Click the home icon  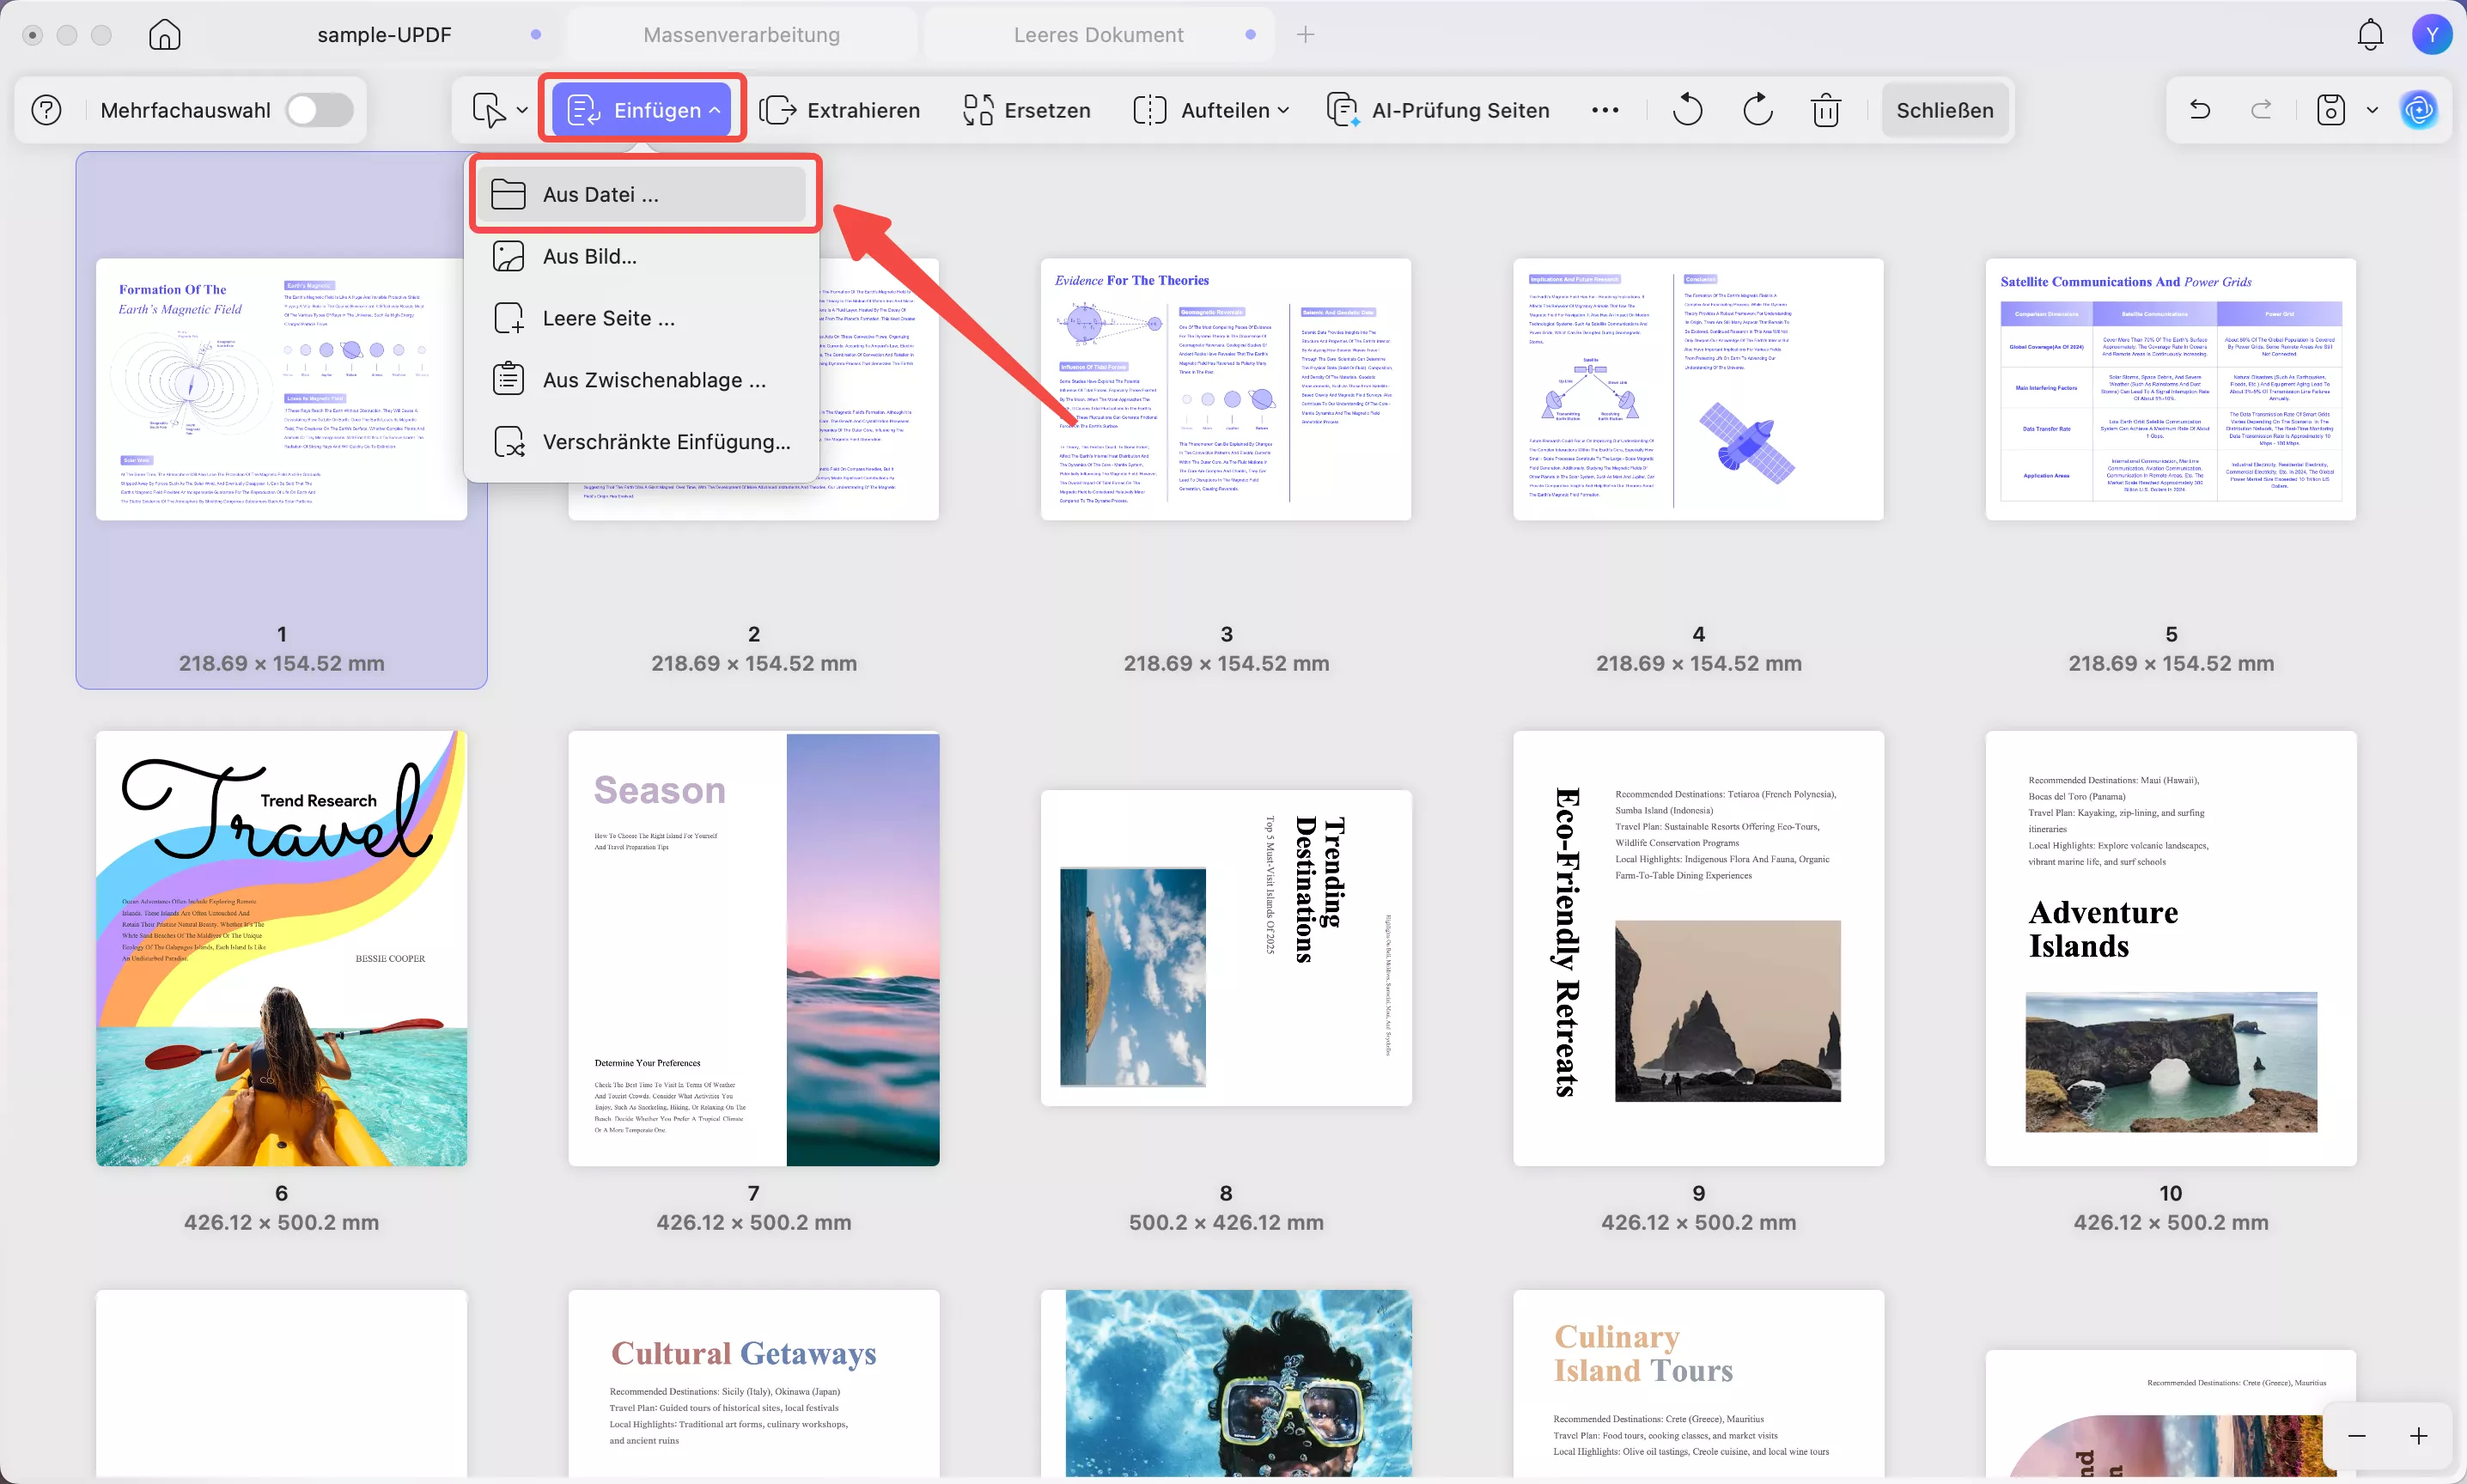pos(164,35)
